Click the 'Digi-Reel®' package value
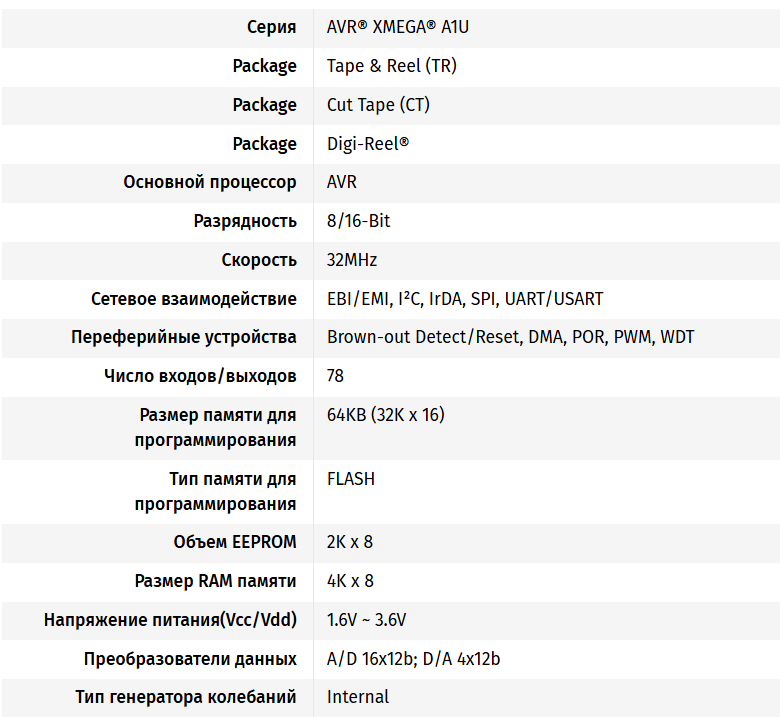The image size is (780, 717). click(x=367, y=144)
